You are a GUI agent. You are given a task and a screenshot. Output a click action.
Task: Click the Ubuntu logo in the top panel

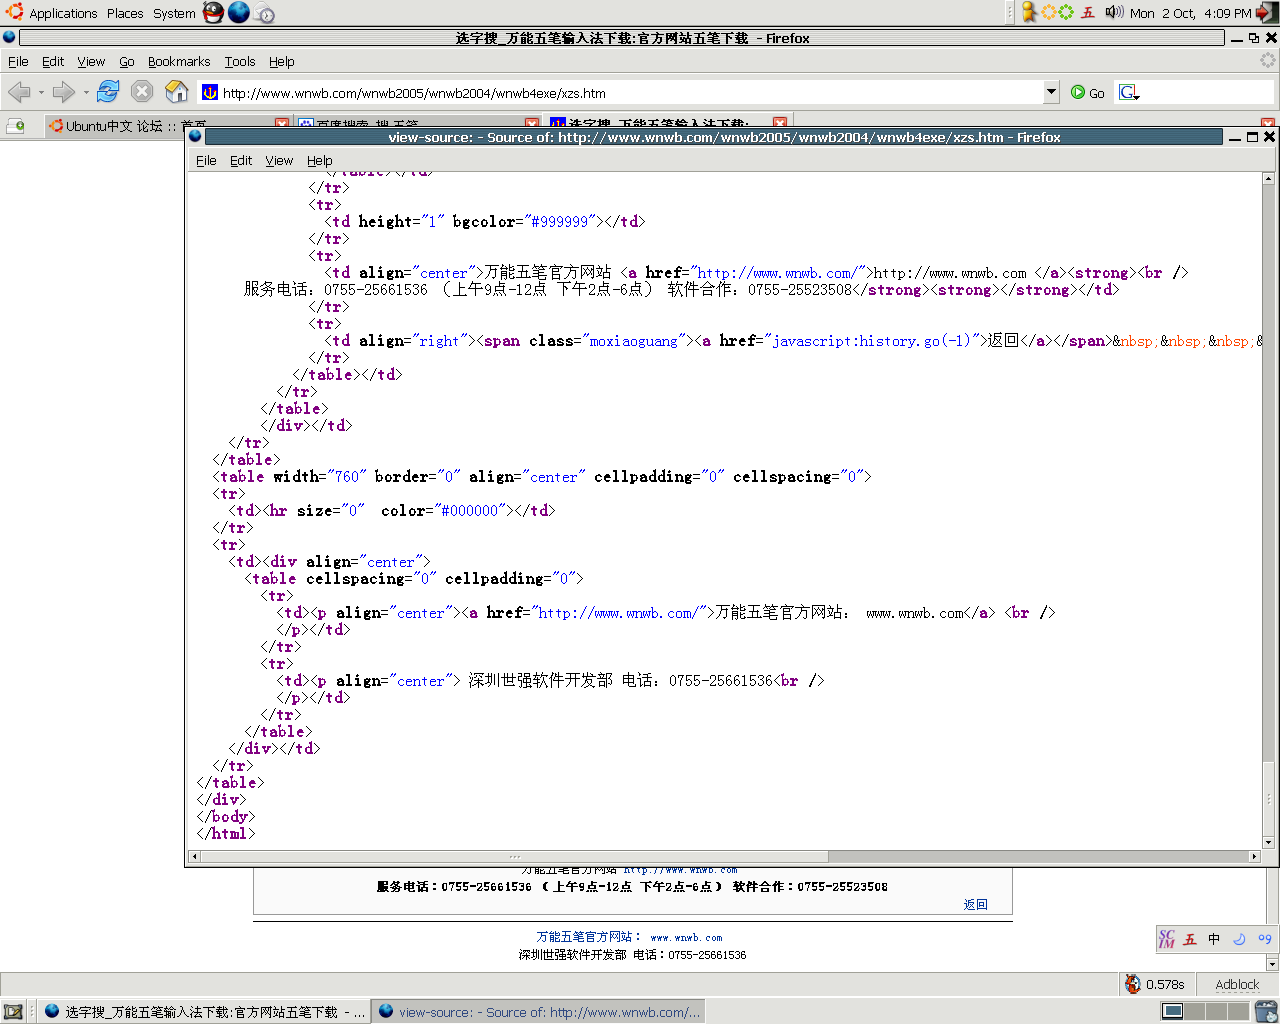pyautogui.click(x=14, y=12)
